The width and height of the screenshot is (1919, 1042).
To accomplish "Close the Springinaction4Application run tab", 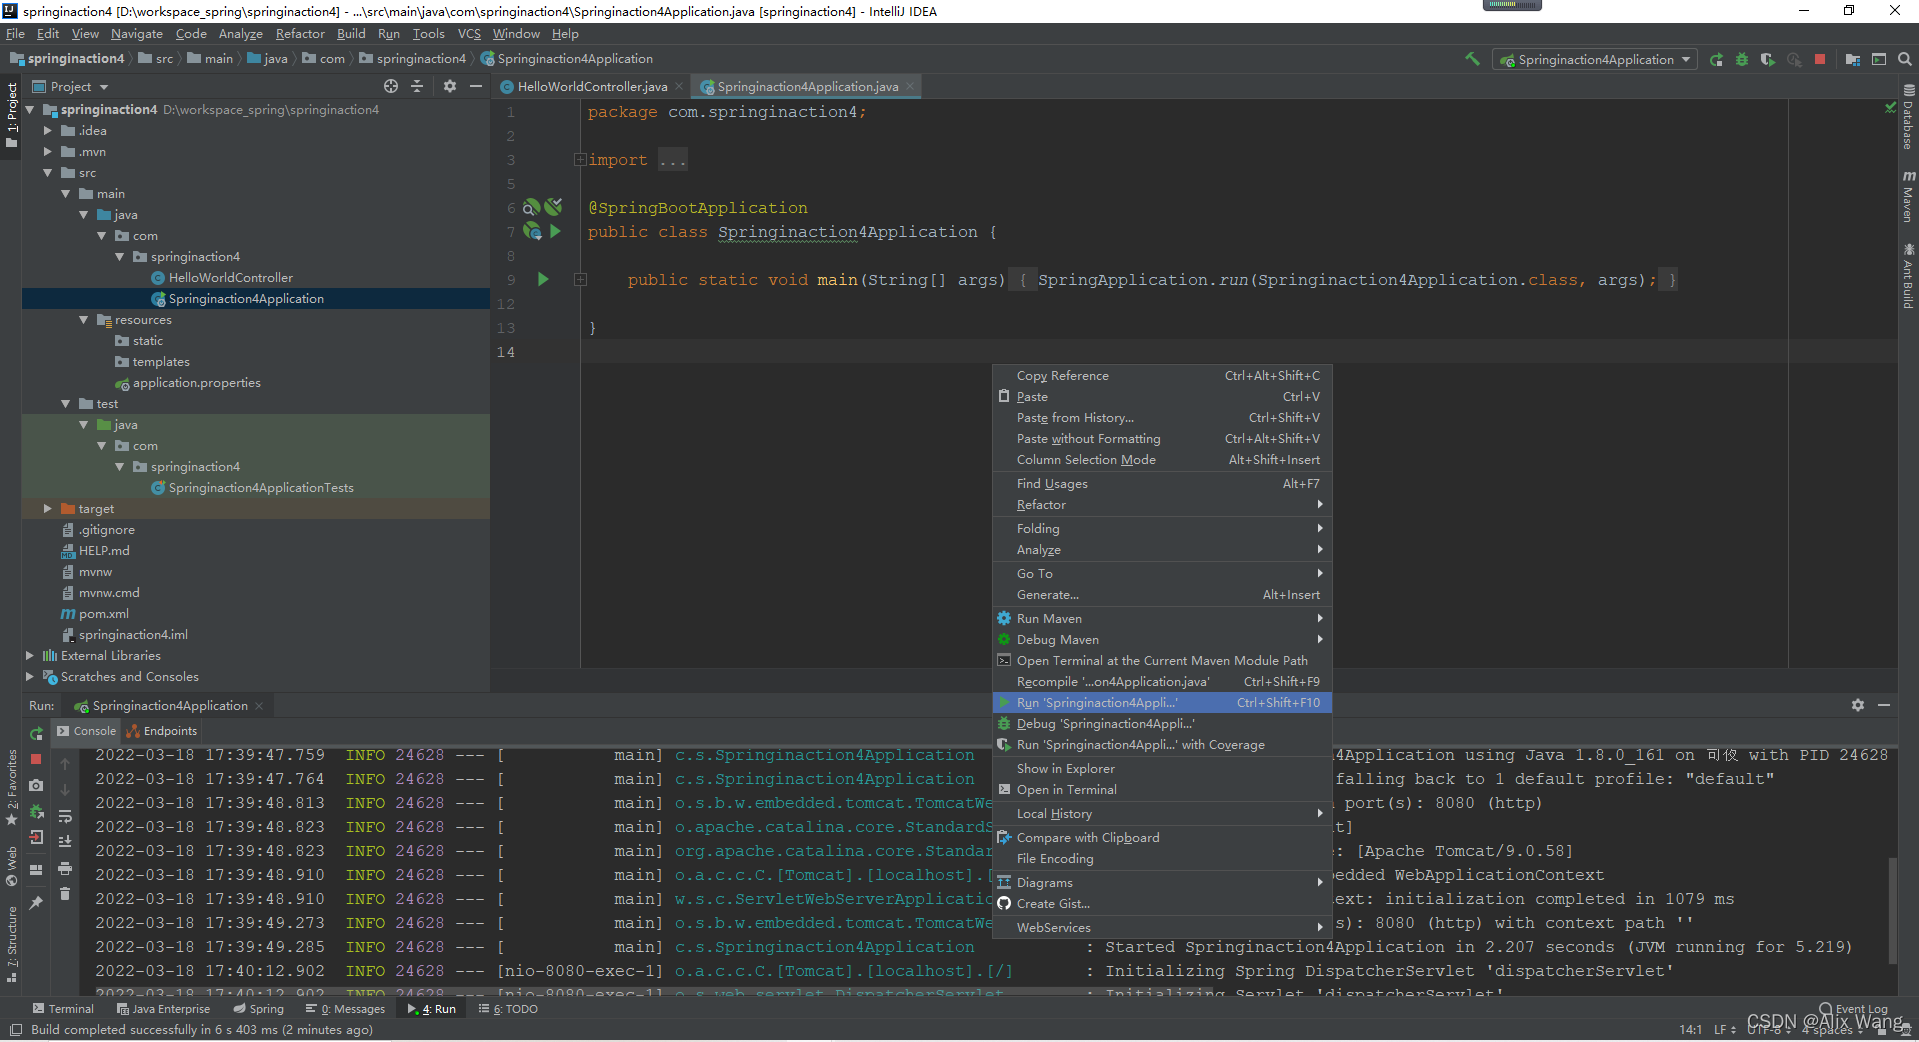I will 260,705.
